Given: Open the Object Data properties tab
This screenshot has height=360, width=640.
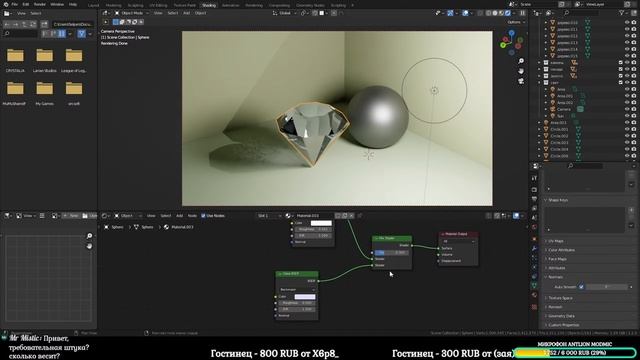Looking at the screenshot, I should (x=534, y=286).
